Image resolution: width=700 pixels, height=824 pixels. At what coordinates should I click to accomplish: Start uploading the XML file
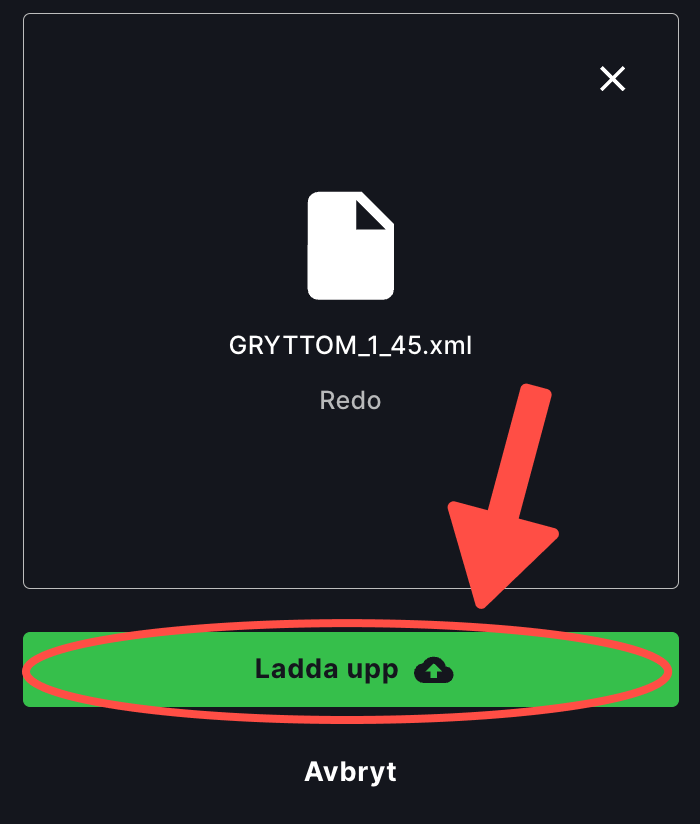351,669
